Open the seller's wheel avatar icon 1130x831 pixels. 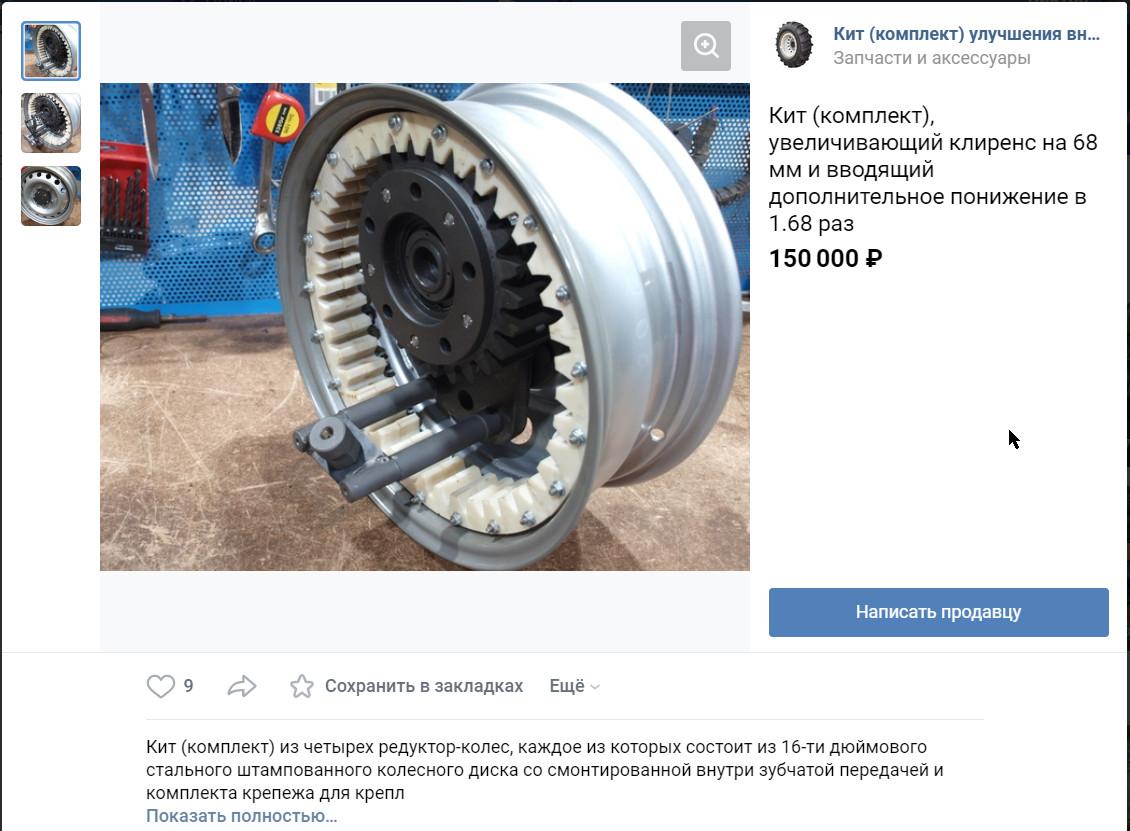793,45
